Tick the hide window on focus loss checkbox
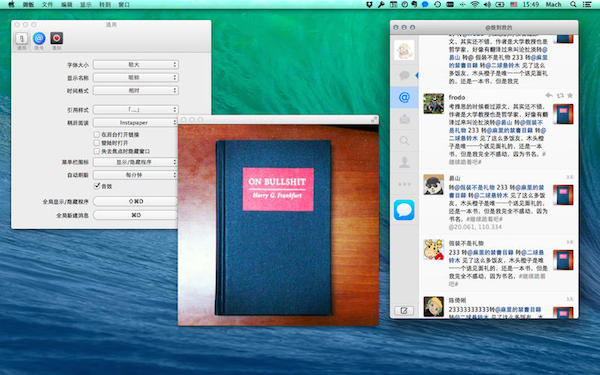The image size is (600, 375). click(x=97, y=151)
